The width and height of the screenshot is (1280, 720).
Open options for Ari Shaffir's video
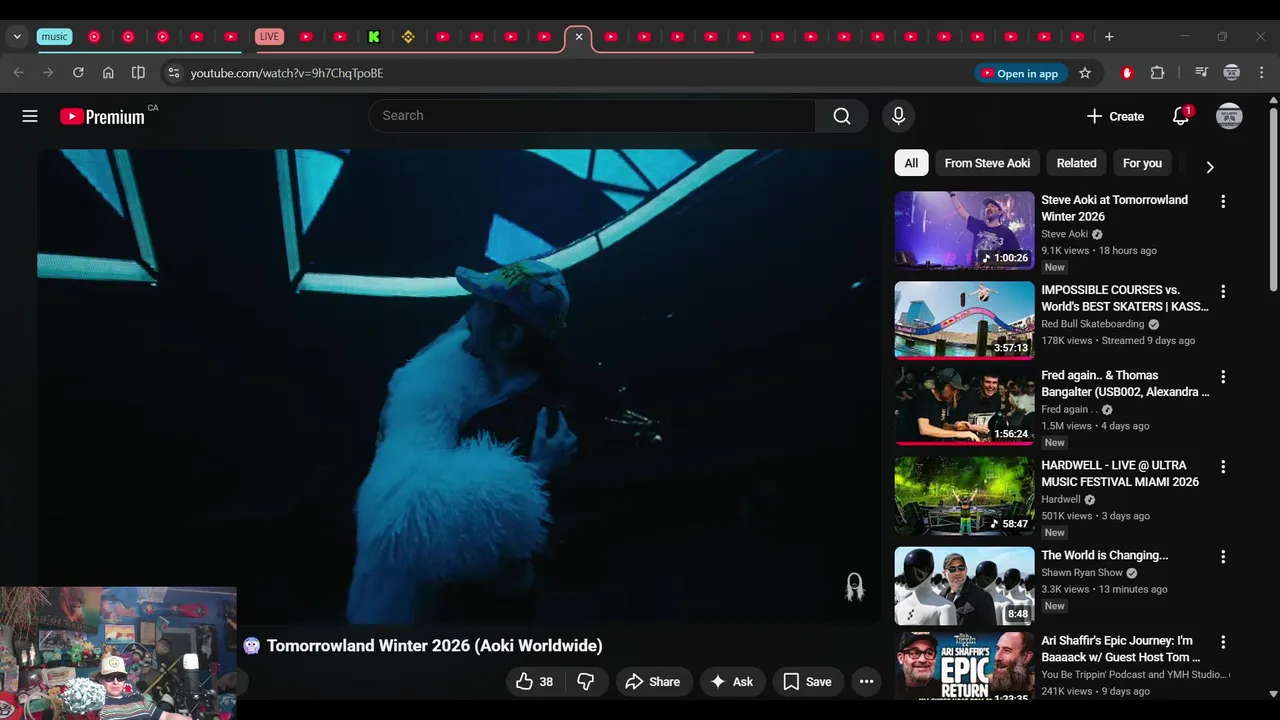coord(1222,642)
